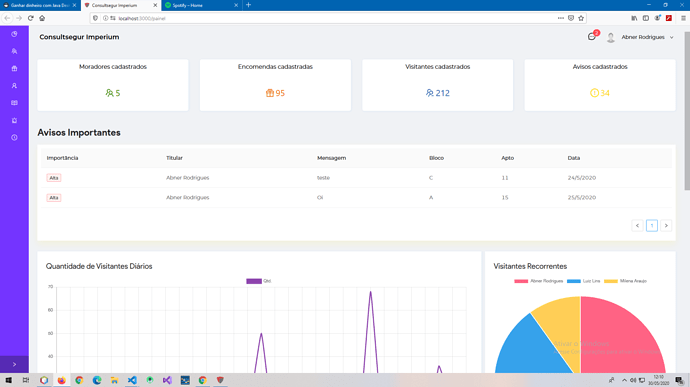Image resolution: width=690 pixels, height=387 pixels.
Task: Click the yellow warning icon in Avisos card
Action: pos(594,93)
